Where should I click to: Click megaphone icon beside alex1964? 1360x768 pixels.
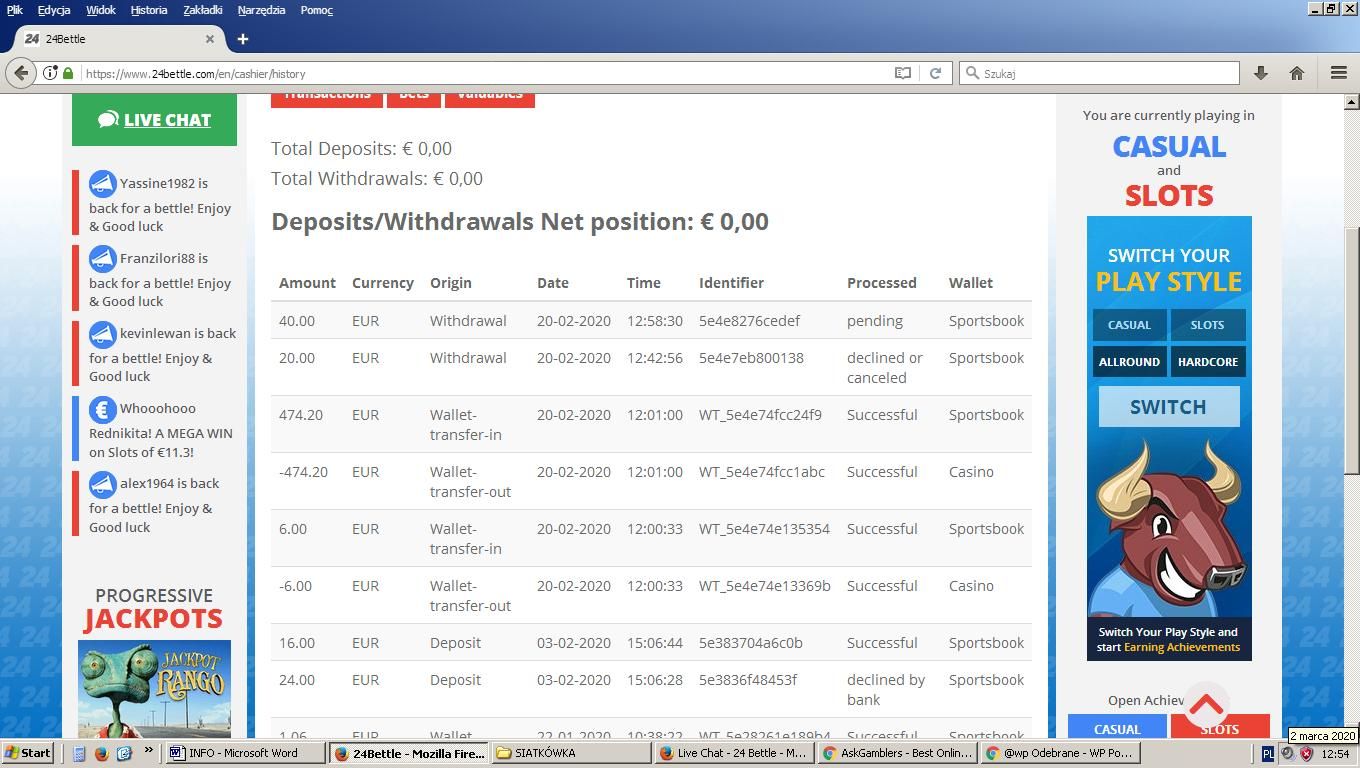(x=102, y=484)
